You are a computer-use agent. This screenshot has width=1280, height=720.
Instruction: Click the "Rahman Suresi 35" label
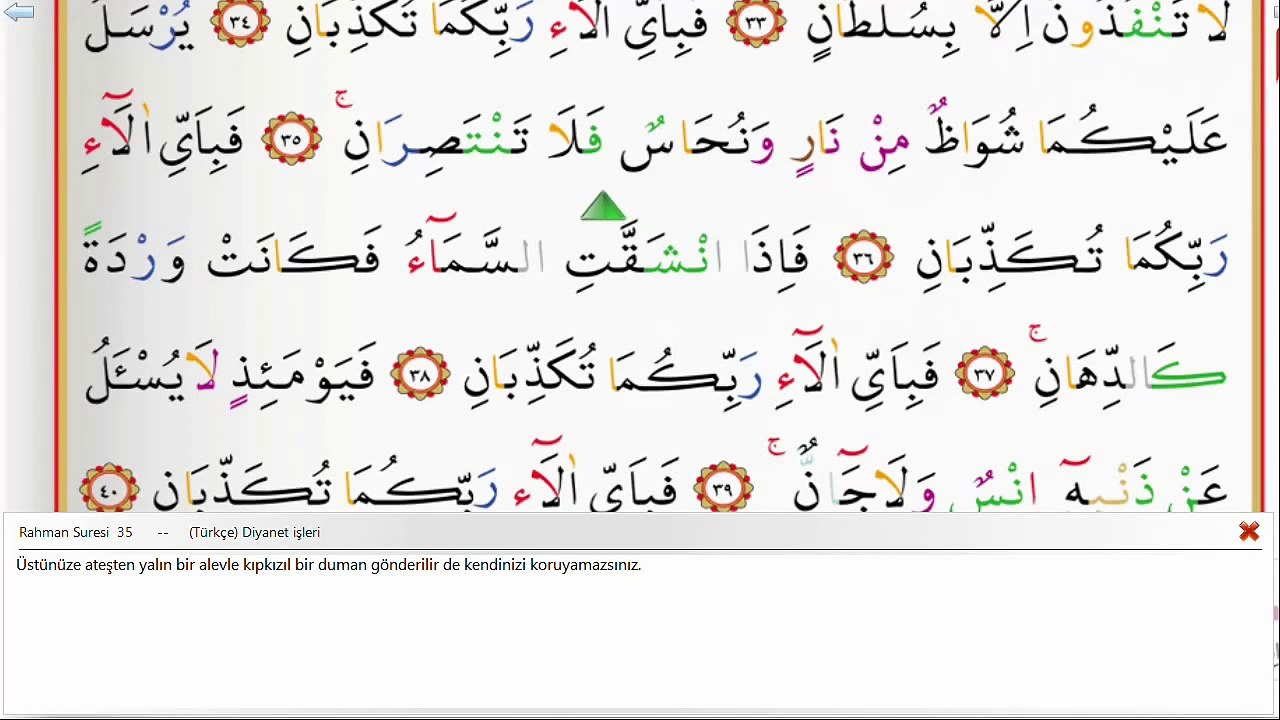click(76, 532)
